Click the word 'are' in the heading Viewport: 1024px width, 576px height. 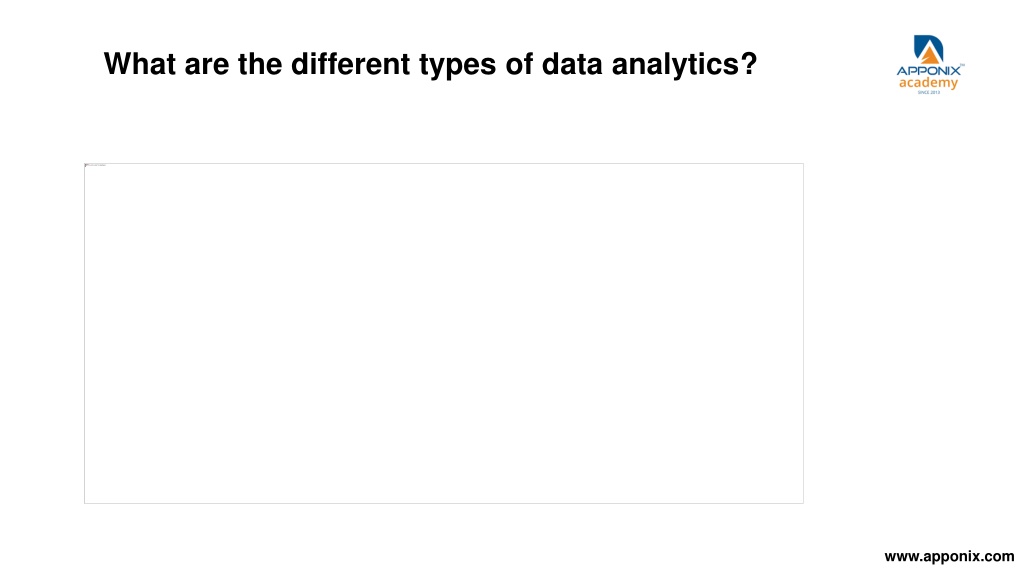tap(206, 67)
